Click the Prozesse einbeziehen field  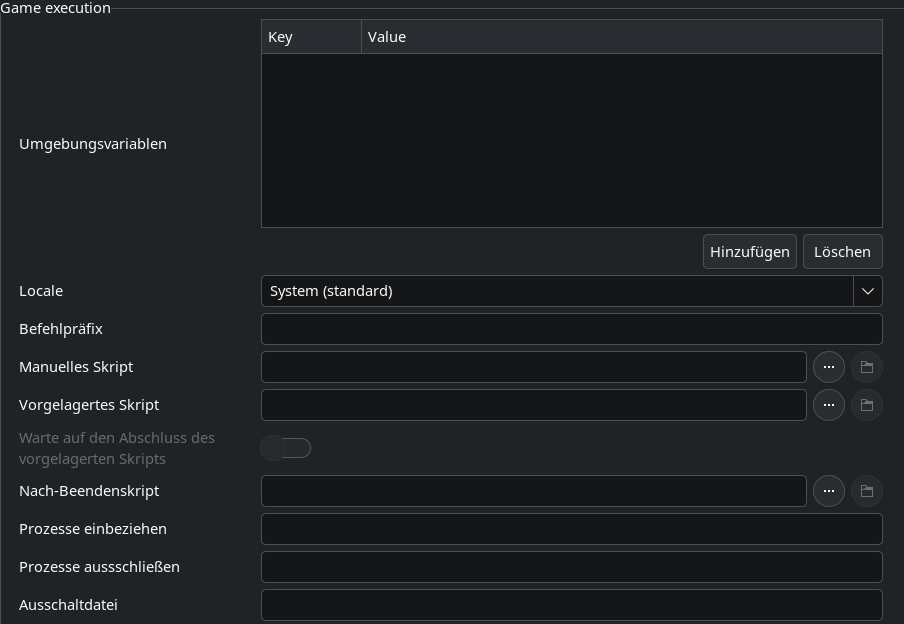coord(571,529)
